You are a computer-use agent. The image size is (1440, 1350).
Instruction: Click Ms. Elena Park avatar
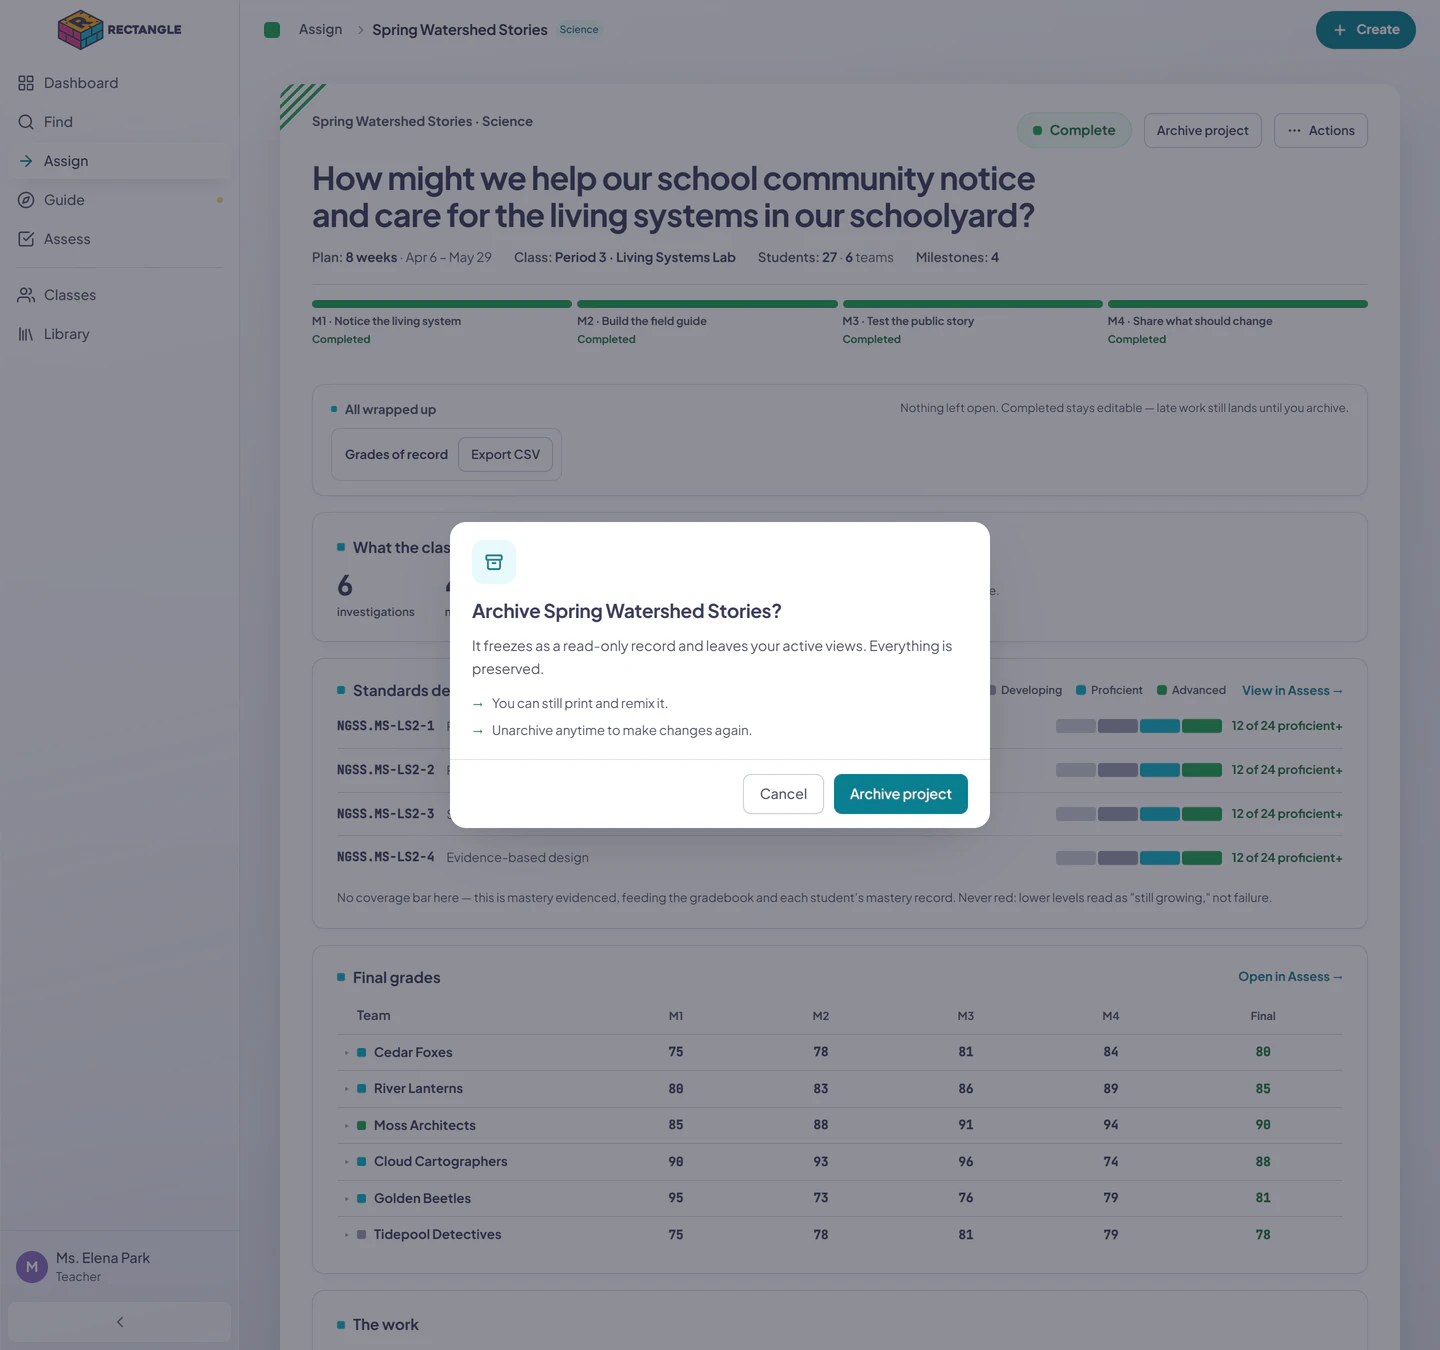(32, 1267)
